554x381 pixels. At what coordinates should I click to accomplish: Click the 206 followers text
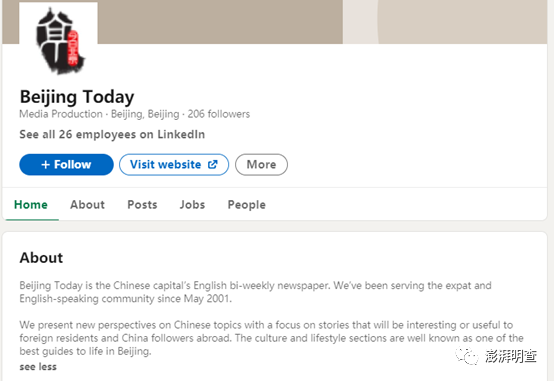(218, 114)
